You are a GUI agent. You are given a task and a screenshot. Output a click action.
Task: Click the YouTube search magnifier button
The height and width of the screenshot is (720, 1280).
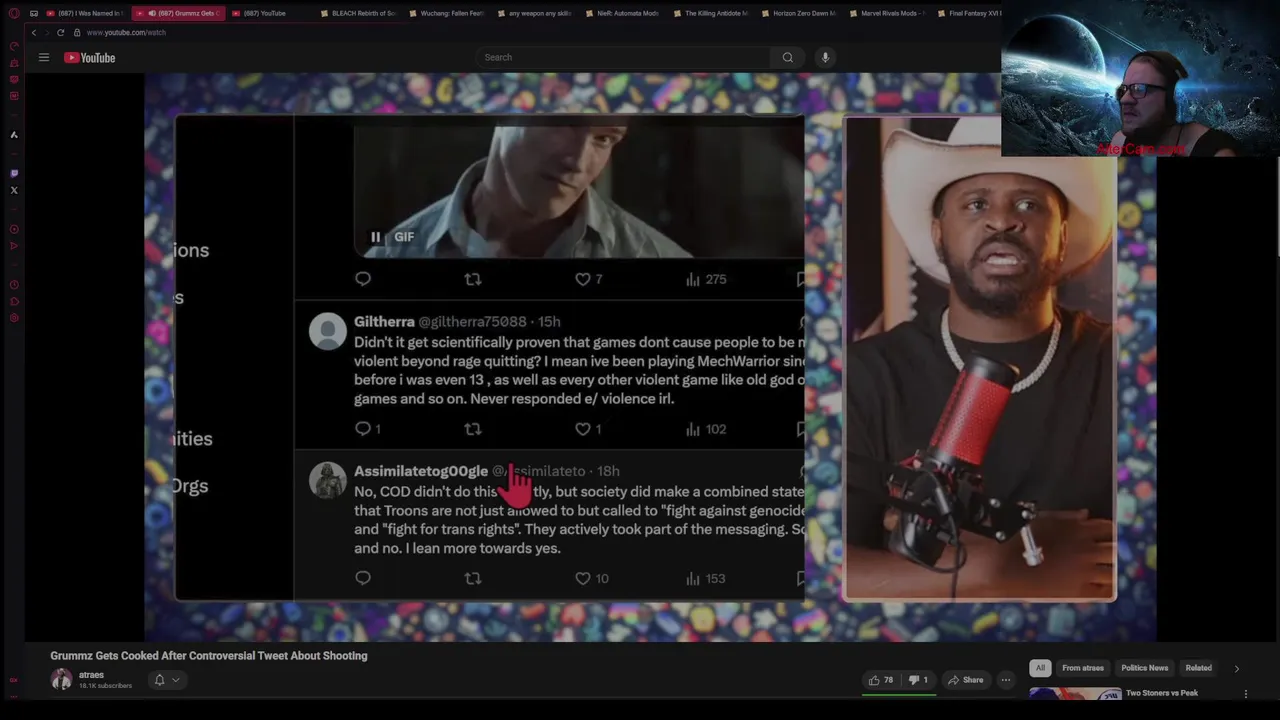(788, 57)
